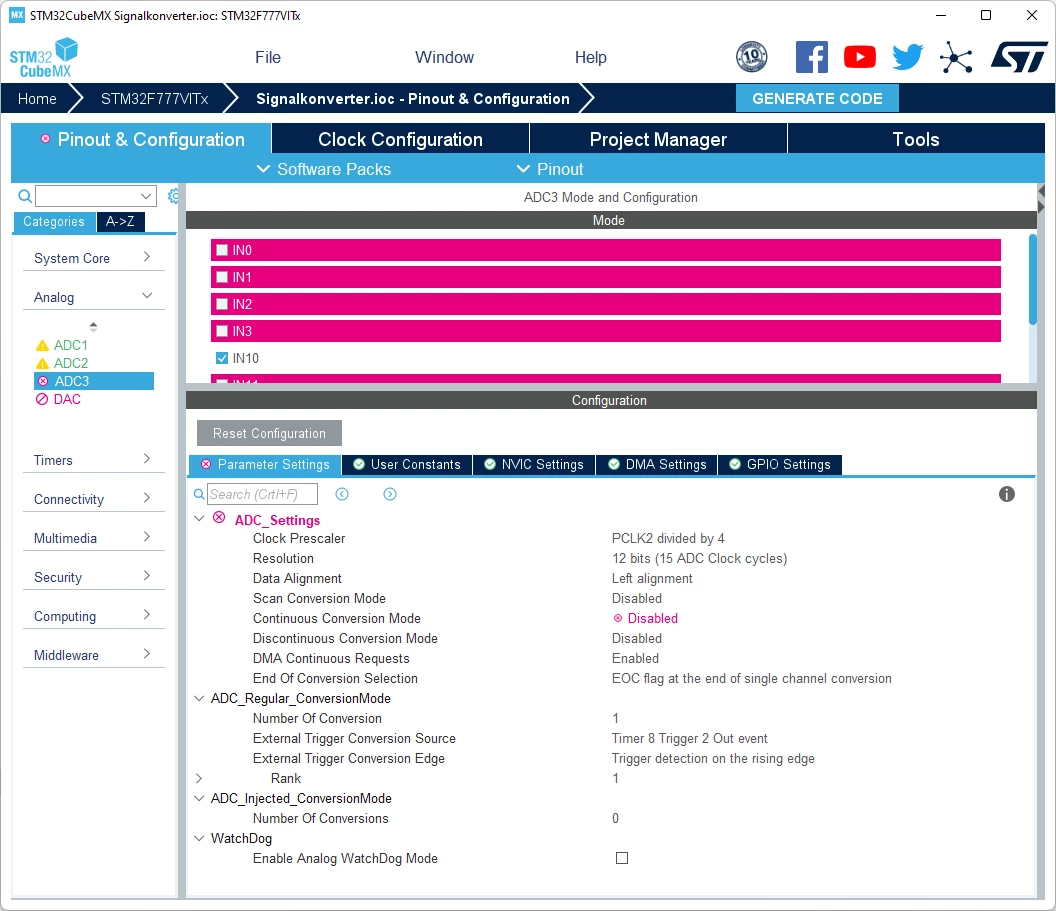Go to next search result arrow
The image size is (1056, 911).
(x=390, y=494)
